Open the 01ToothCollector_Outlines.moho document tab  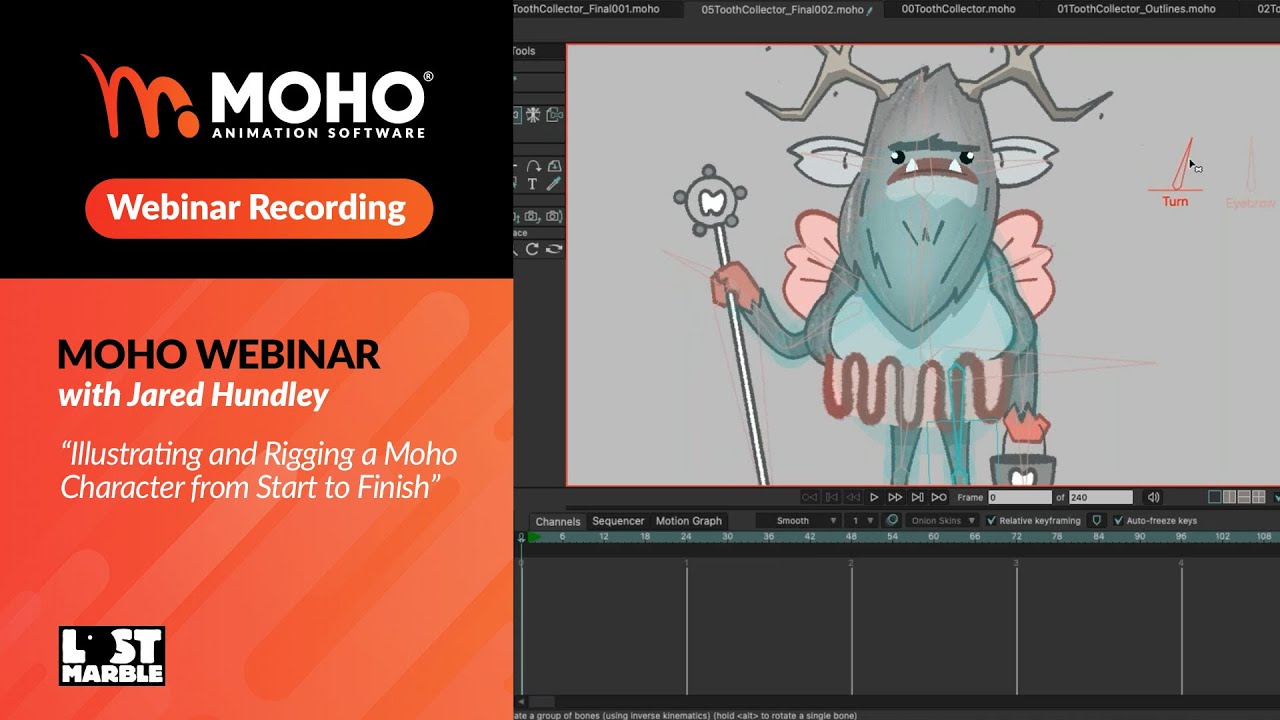pos(1136,9)
